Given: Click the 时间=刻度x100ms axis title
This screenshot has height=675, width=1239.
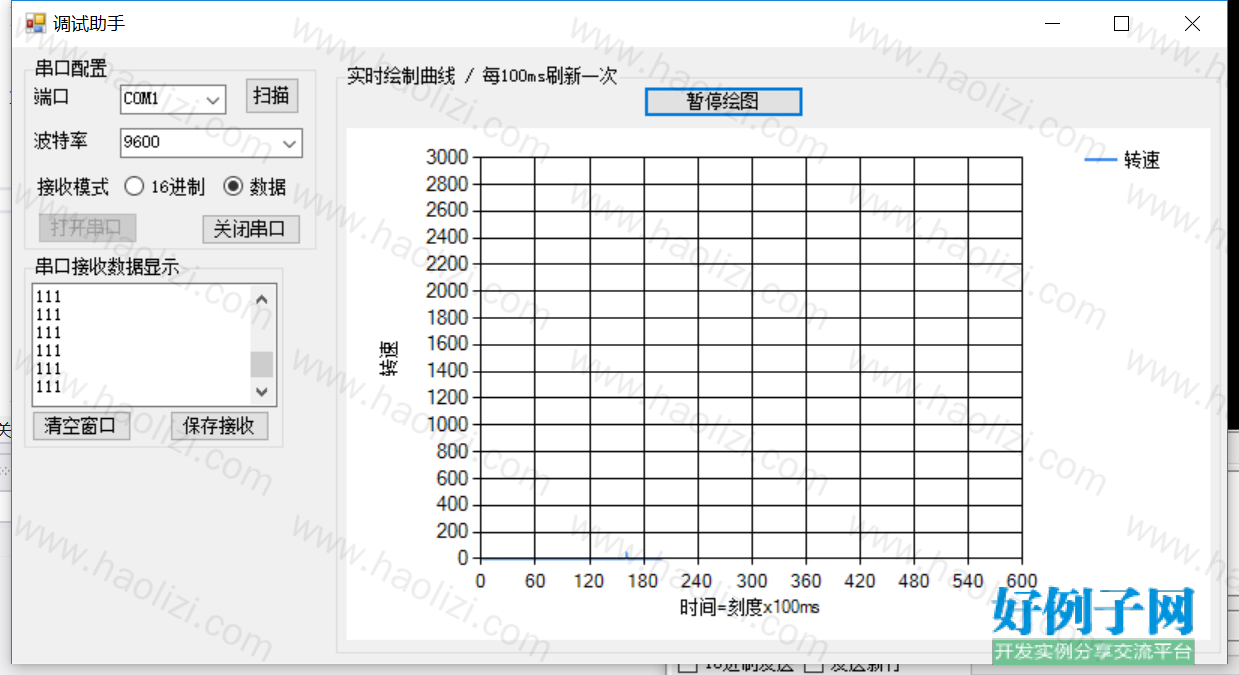Looking at the screenshot, I should 750,606.
